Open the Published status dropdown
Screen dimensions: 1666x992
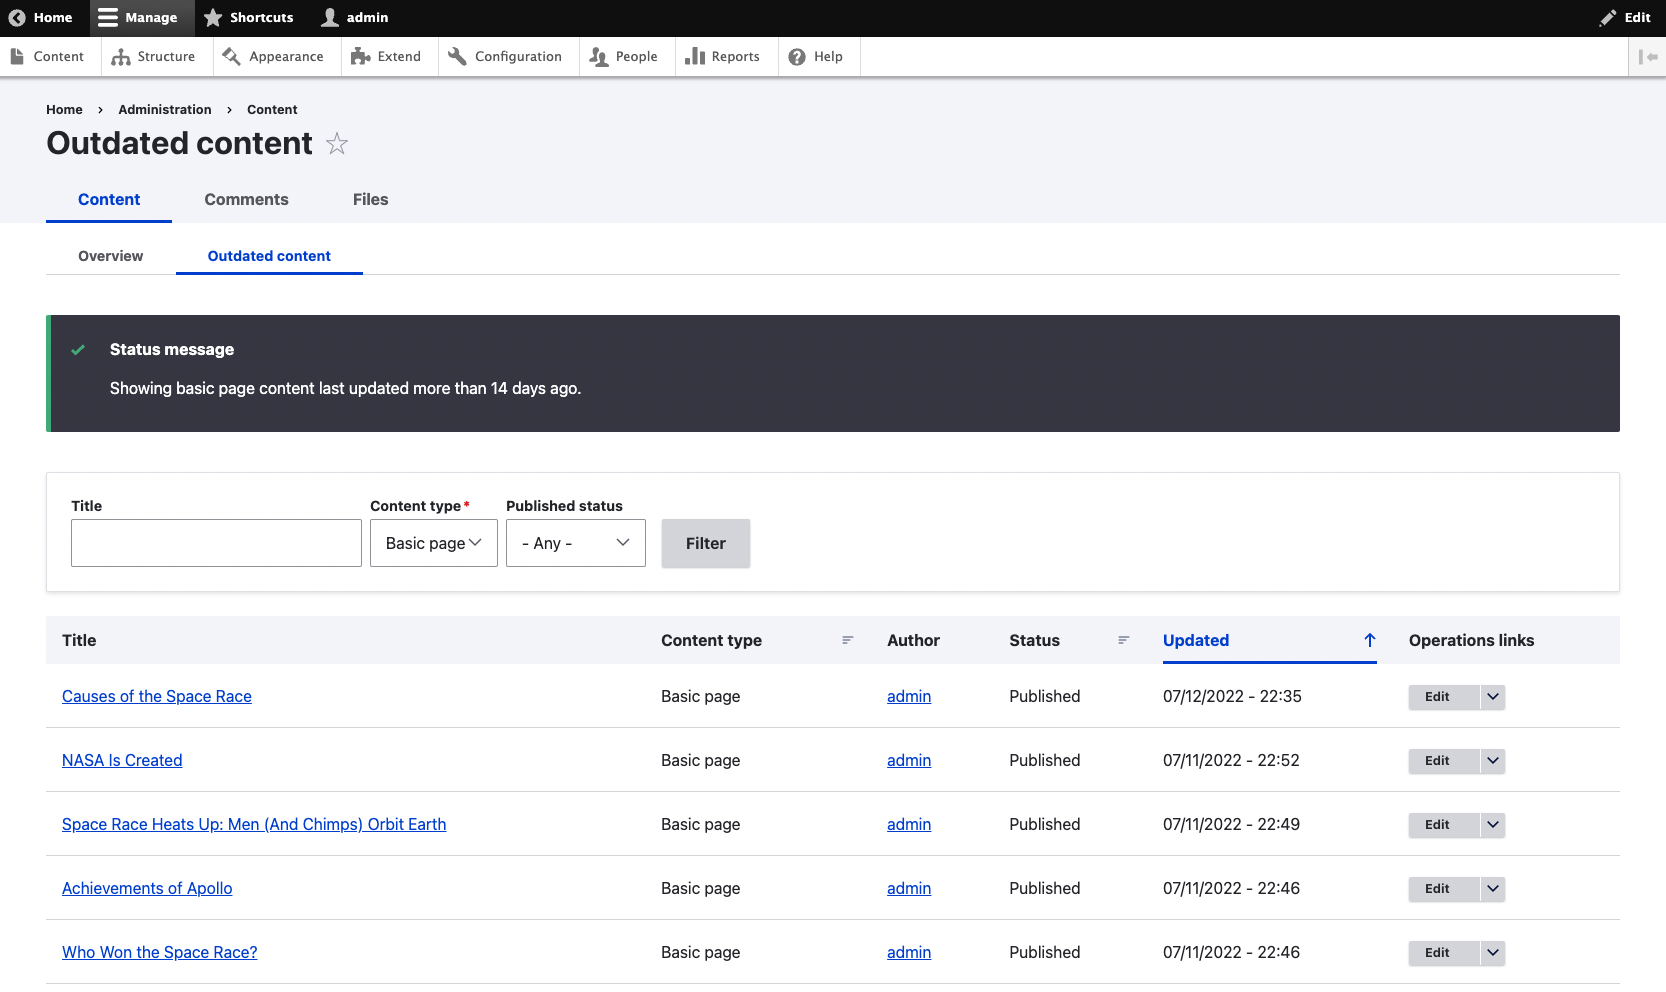[575, 543]
